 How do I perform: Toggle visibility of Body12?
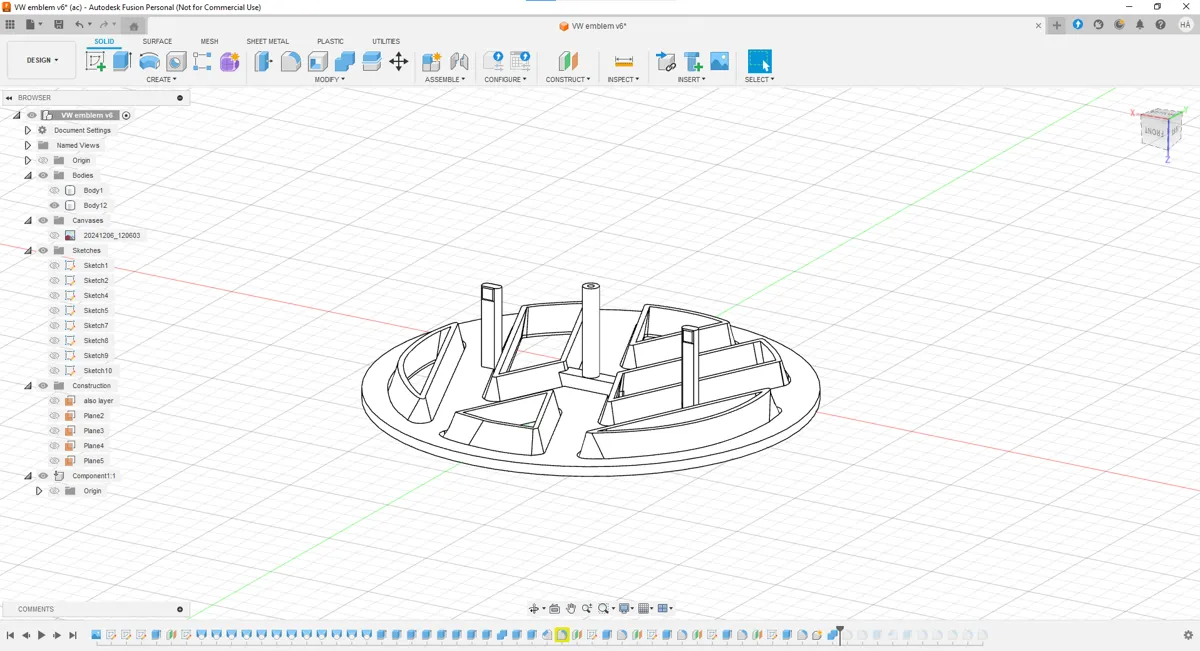[x=55, y=205]
